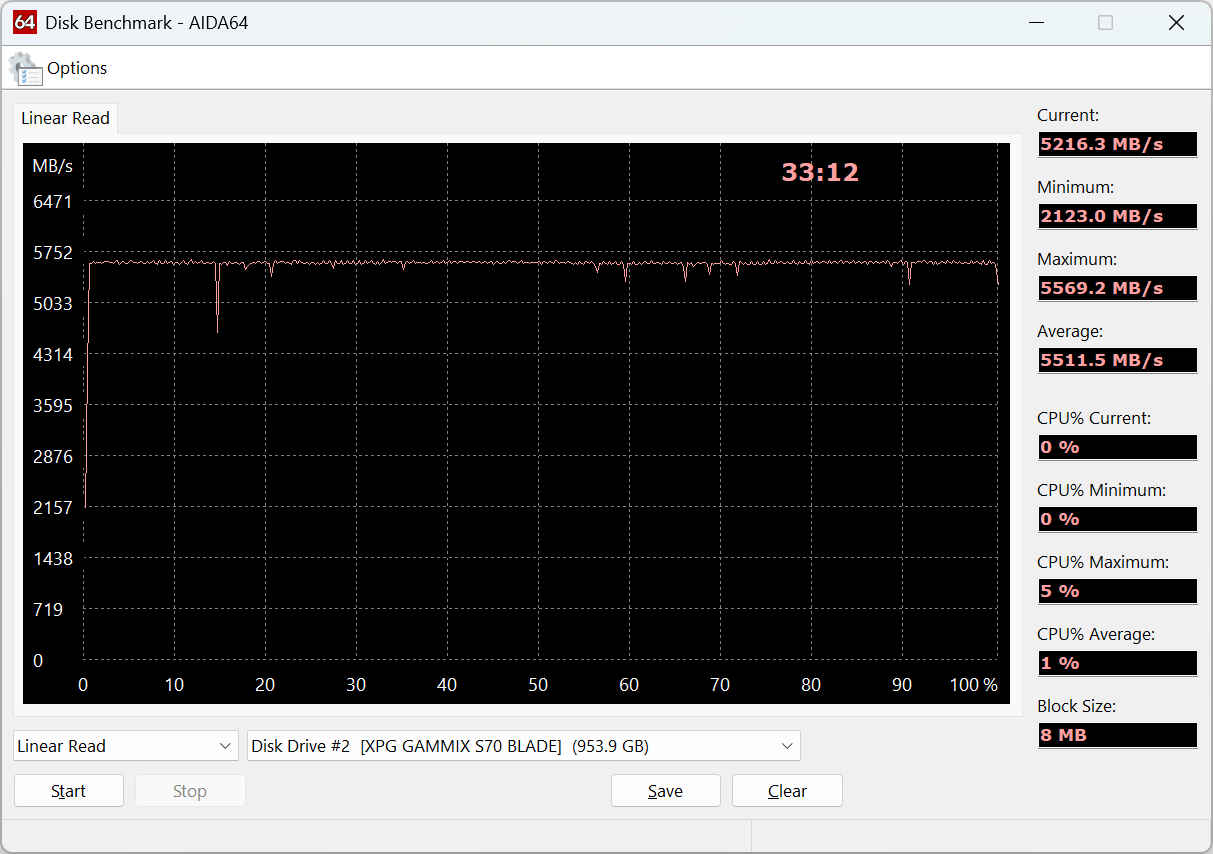The width and height of the screenshot is (1213, 854).
Task: Click the Options gear icon
Action: click(25, 69)
